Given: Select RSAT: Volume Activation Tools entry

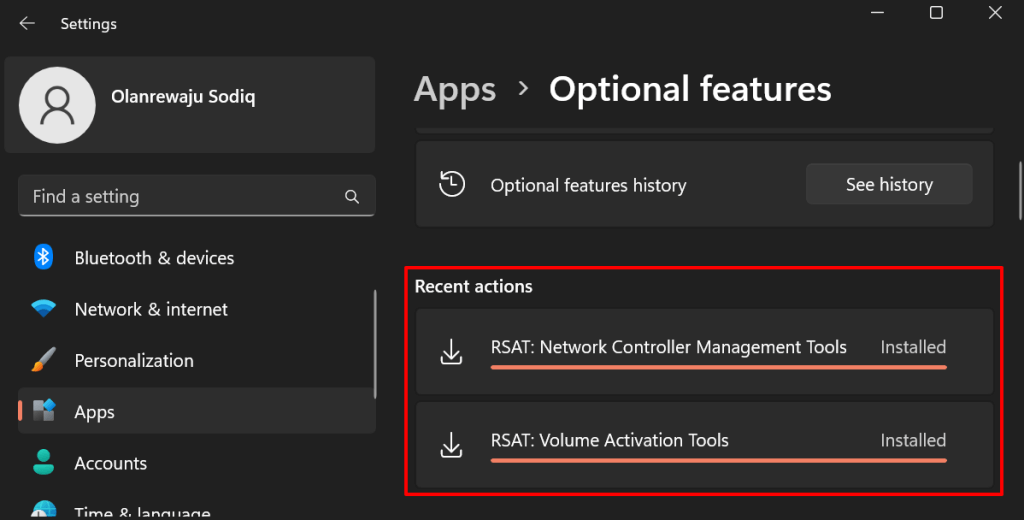Looking at the screenshot, I should point(609,440).
